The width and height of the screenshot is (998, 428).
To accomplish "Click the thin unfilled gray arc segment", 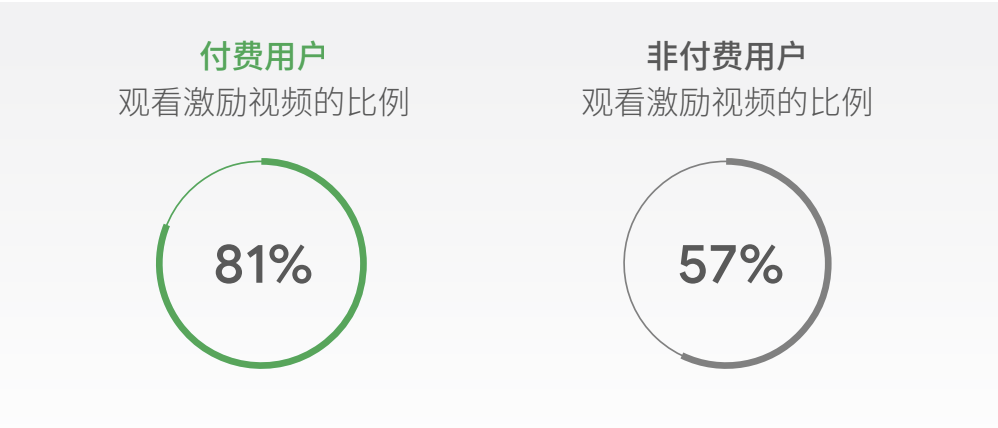I will point(626,264).
